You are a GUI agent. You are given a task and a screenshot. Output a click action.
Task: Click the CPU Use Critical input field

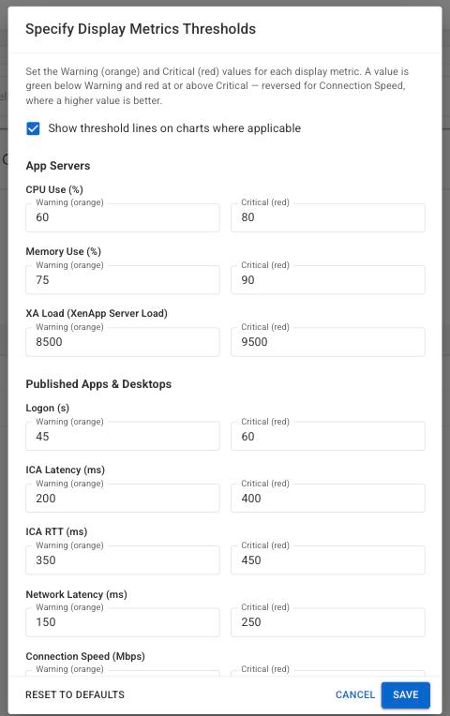tap(328, 217)
